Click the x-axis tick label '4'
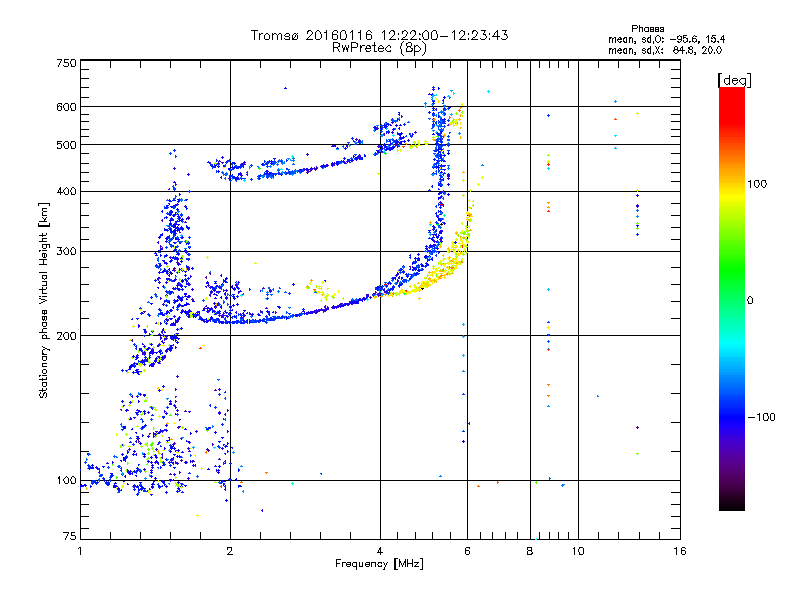The image size is (800, 600). click(x=380, y=551)
